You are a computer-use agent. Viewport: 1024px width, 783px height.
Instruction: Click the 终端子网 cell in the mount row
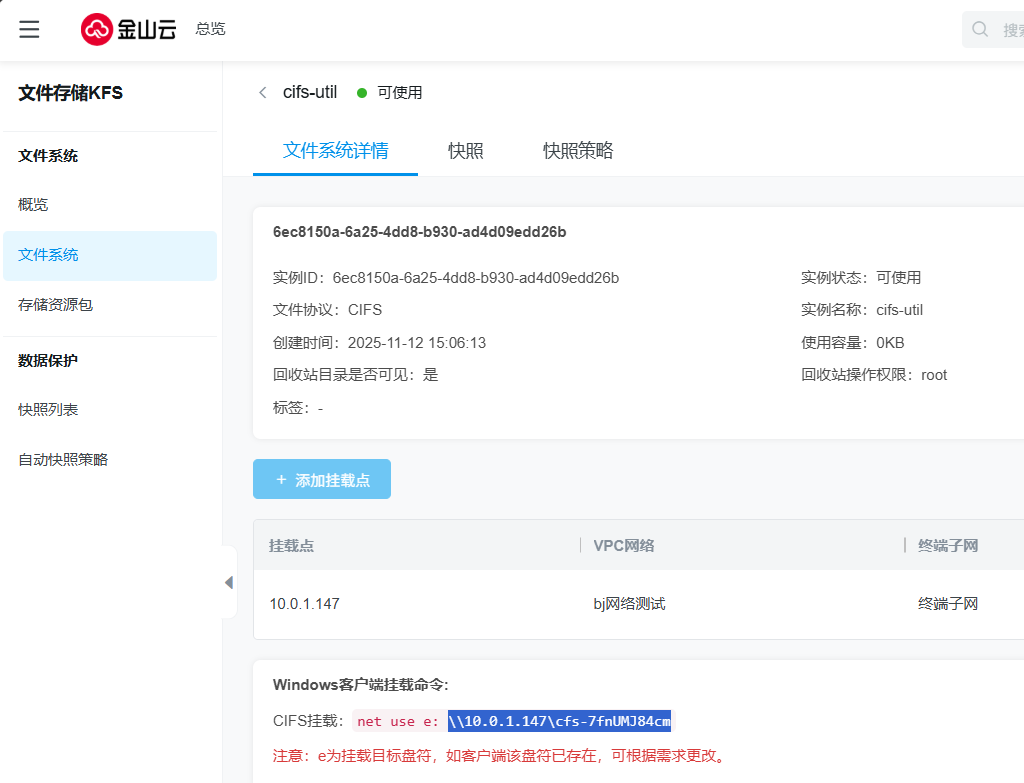click(x=947, y=604)
